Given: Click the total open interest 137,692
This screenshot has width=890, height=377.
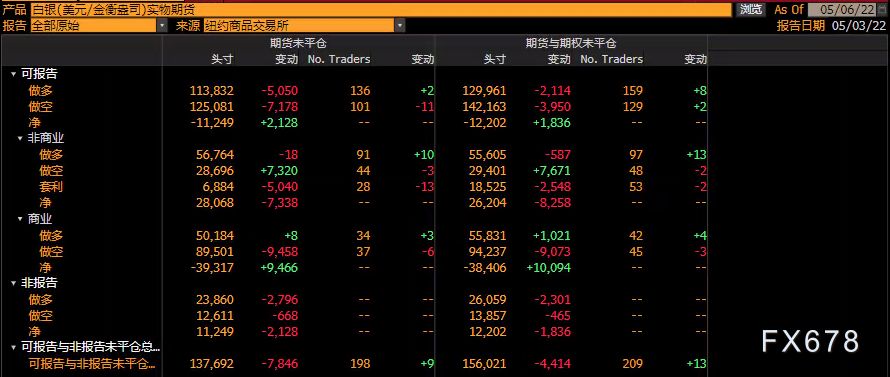Looking at the screenshot, I should click(212, 364).
